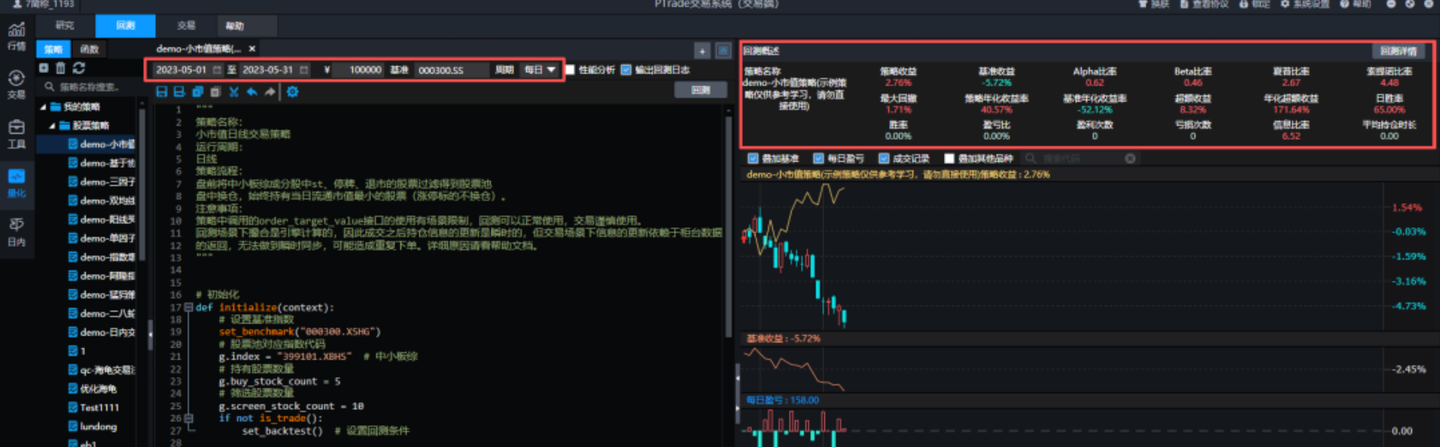Delete strategy with trash can icon
Image resolution: width=1440 pixels, height=447 pixels.
point(61,68)
